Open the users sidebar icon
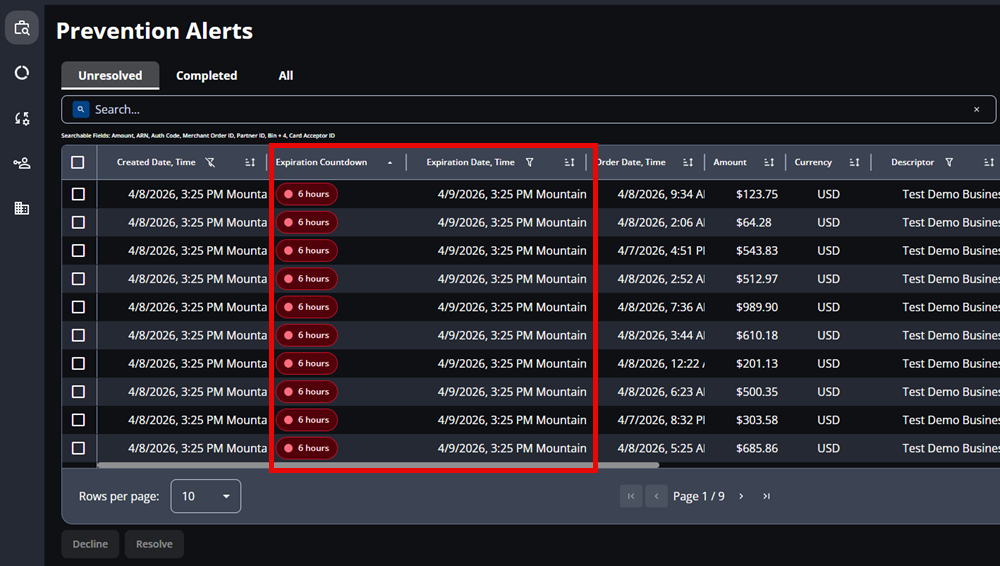 [22, 163]
